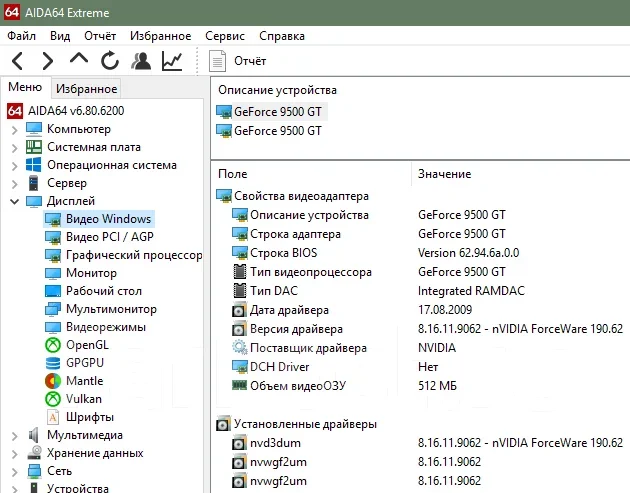630x493 pixels.
Task: Open the graph chart toolbar icon
Action: tap(172, 61)
